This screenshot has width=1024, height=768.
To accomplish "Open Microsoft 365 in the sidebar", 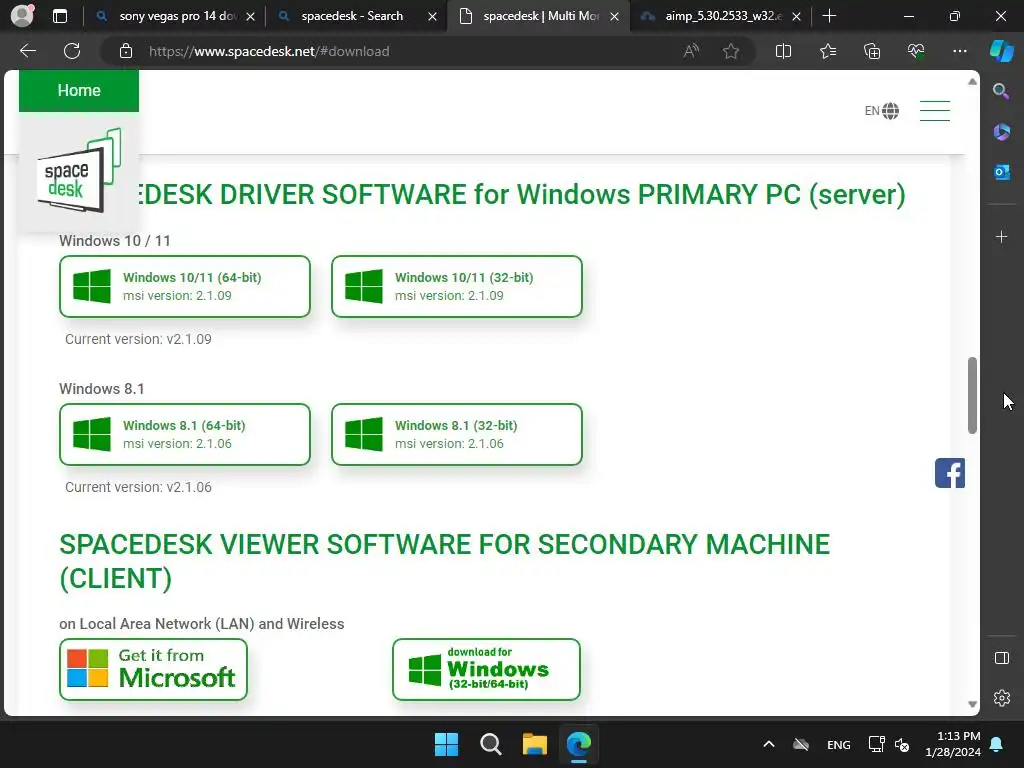I will coord(1001,132).
